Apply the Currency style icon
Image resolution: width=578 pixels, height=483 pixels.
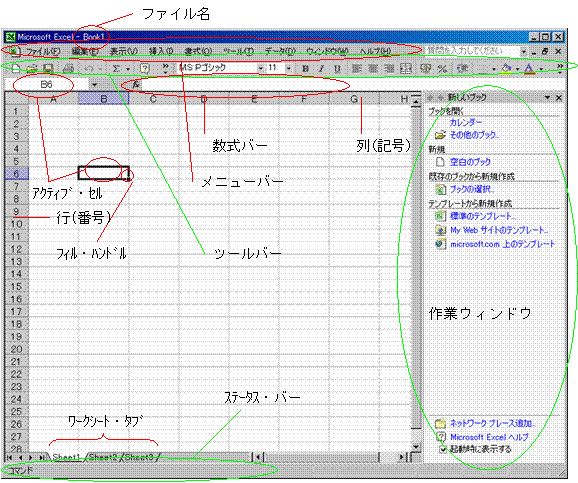coord(425,69)
